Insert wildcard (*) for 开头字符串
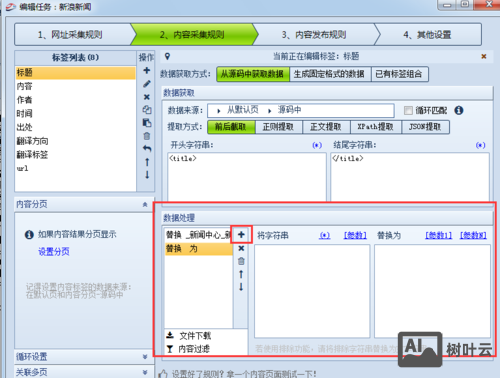 point(317,145)
